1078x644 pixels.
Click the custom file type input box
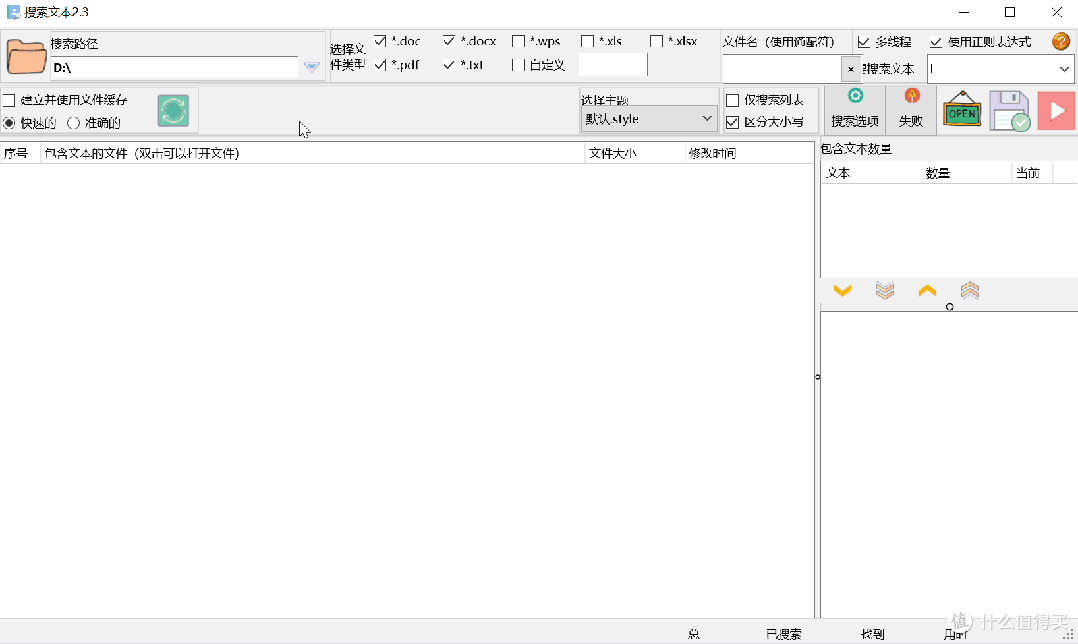(x=613, y=65)
